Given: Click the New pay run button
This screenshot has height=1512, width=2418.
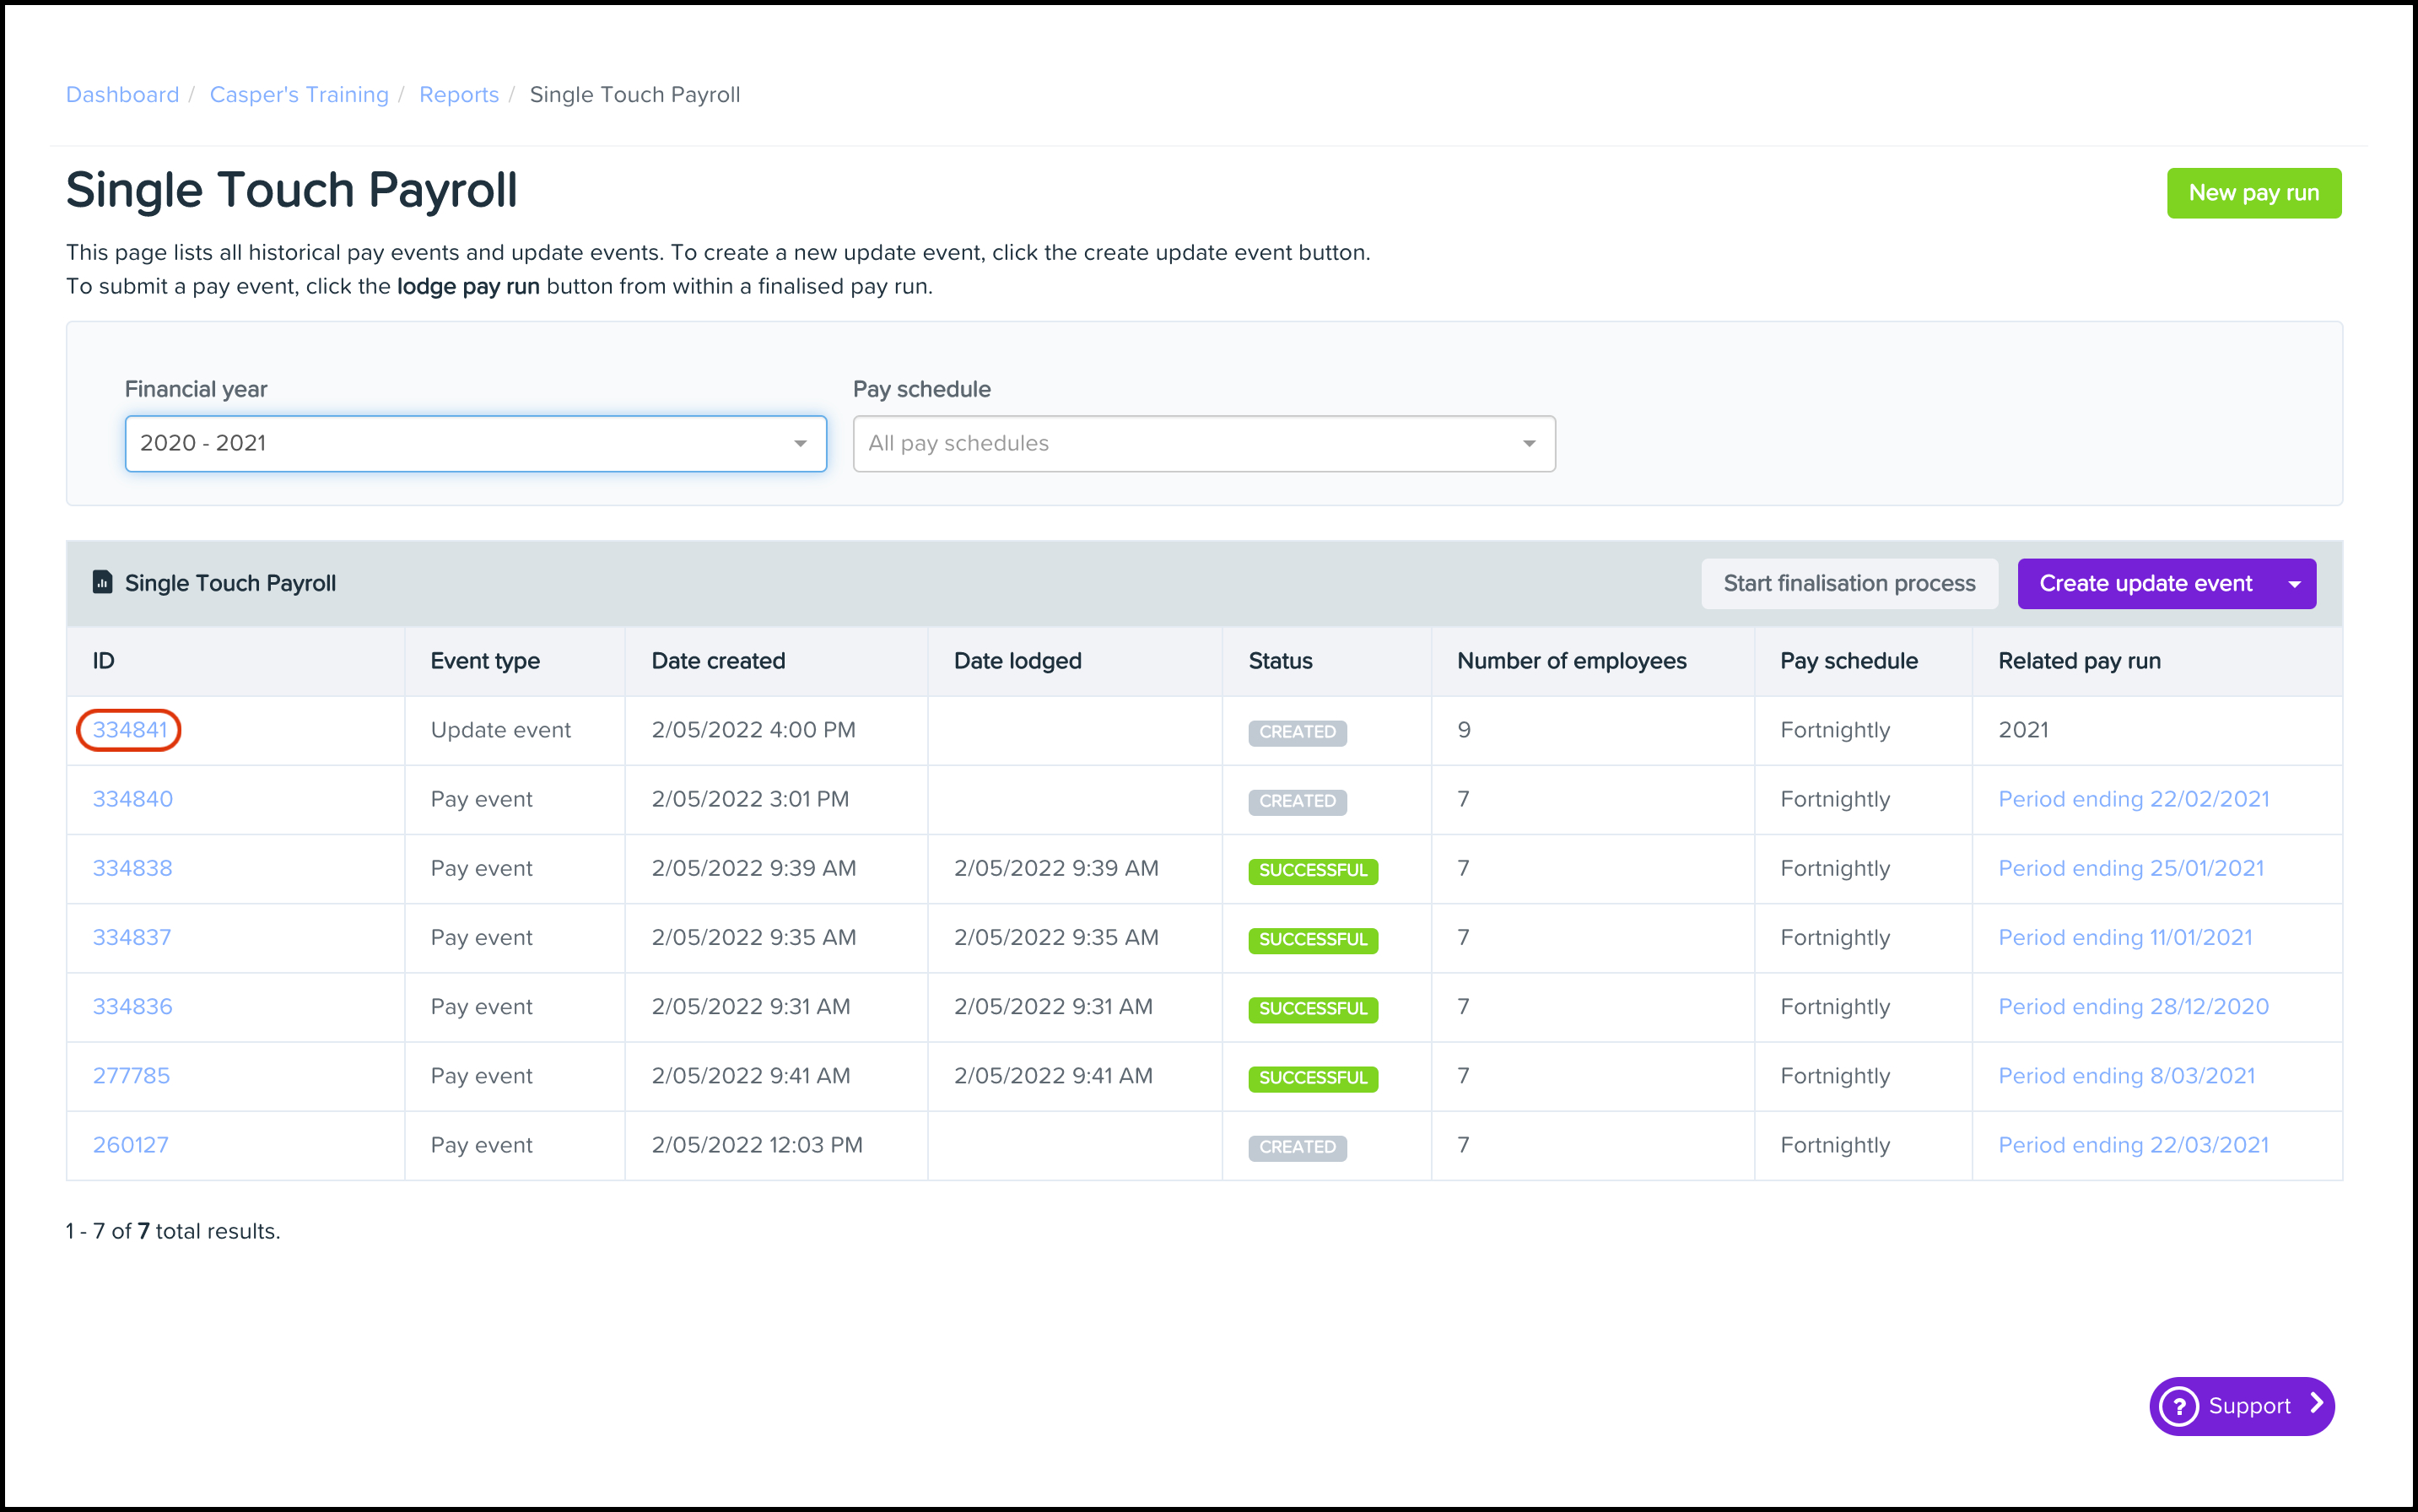Looking at the screenshot, I should (2253, 193).
